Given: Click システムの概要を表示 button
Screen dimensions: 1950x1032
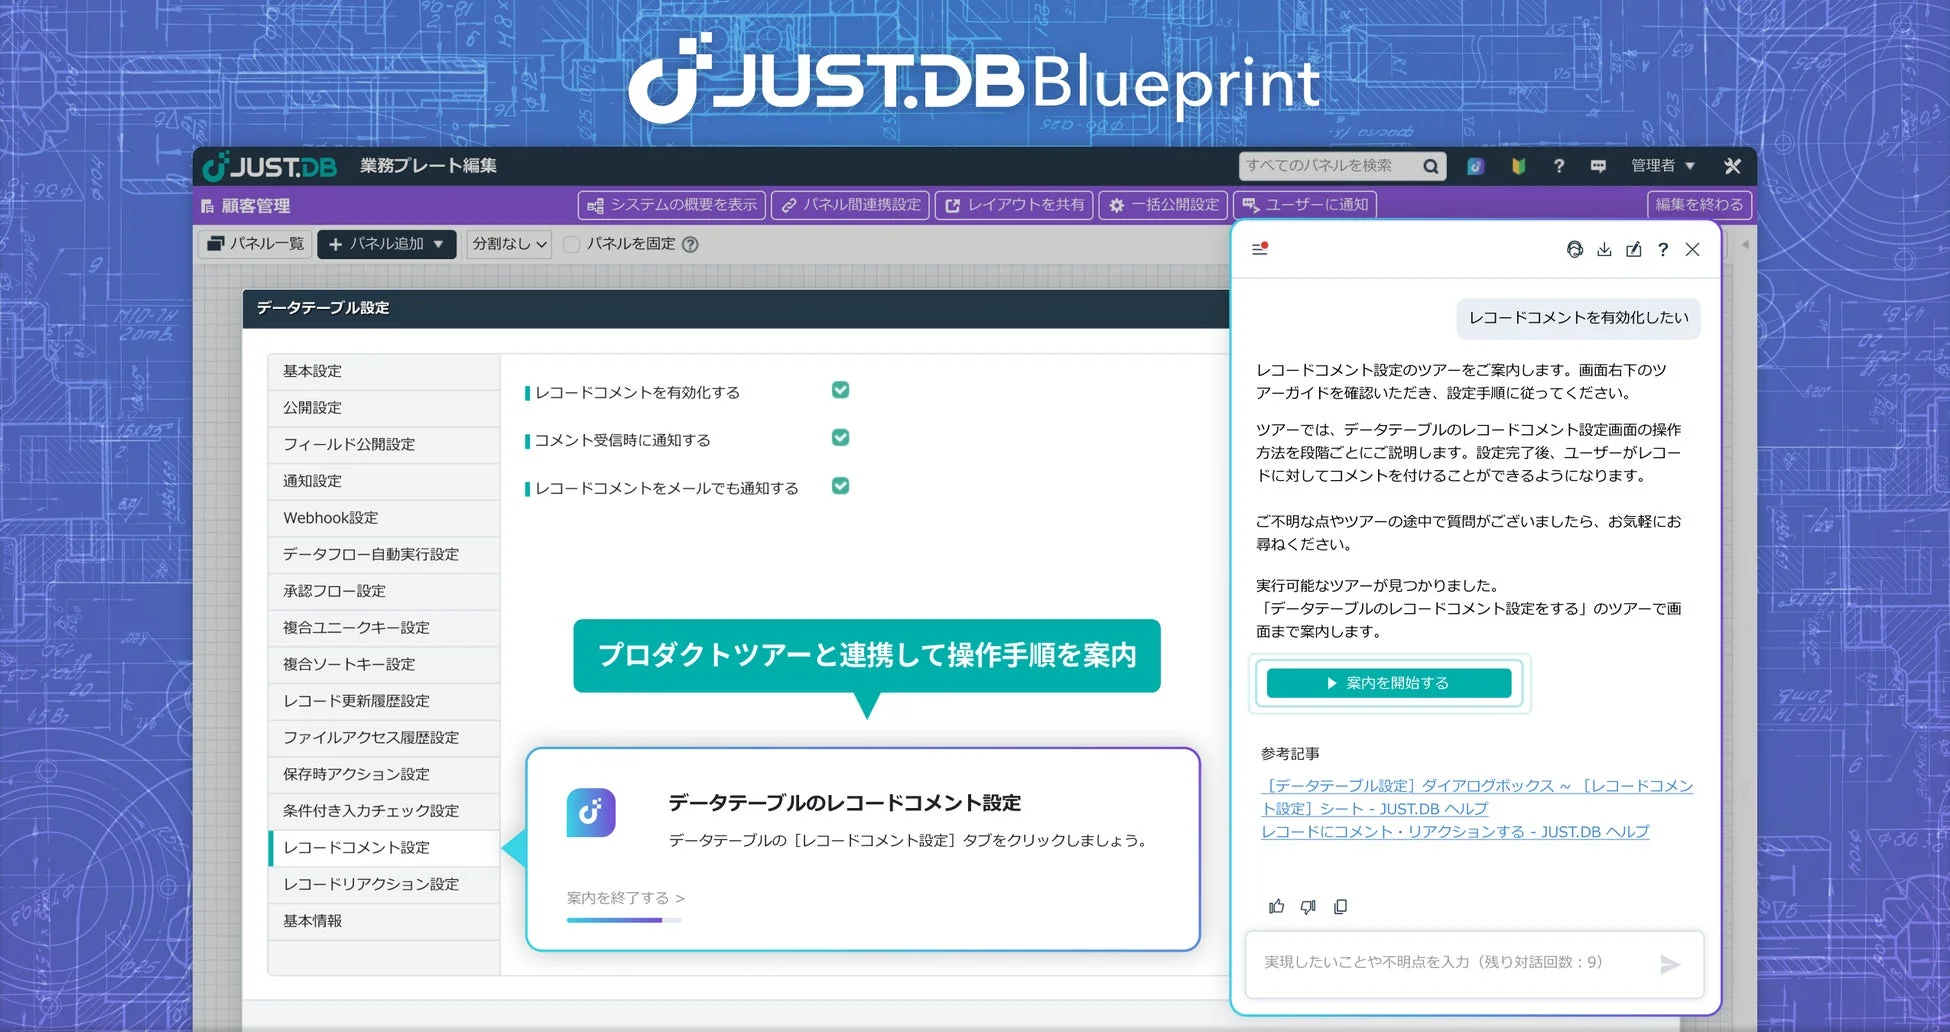Looking at the screenshot, I should [672, 205].
